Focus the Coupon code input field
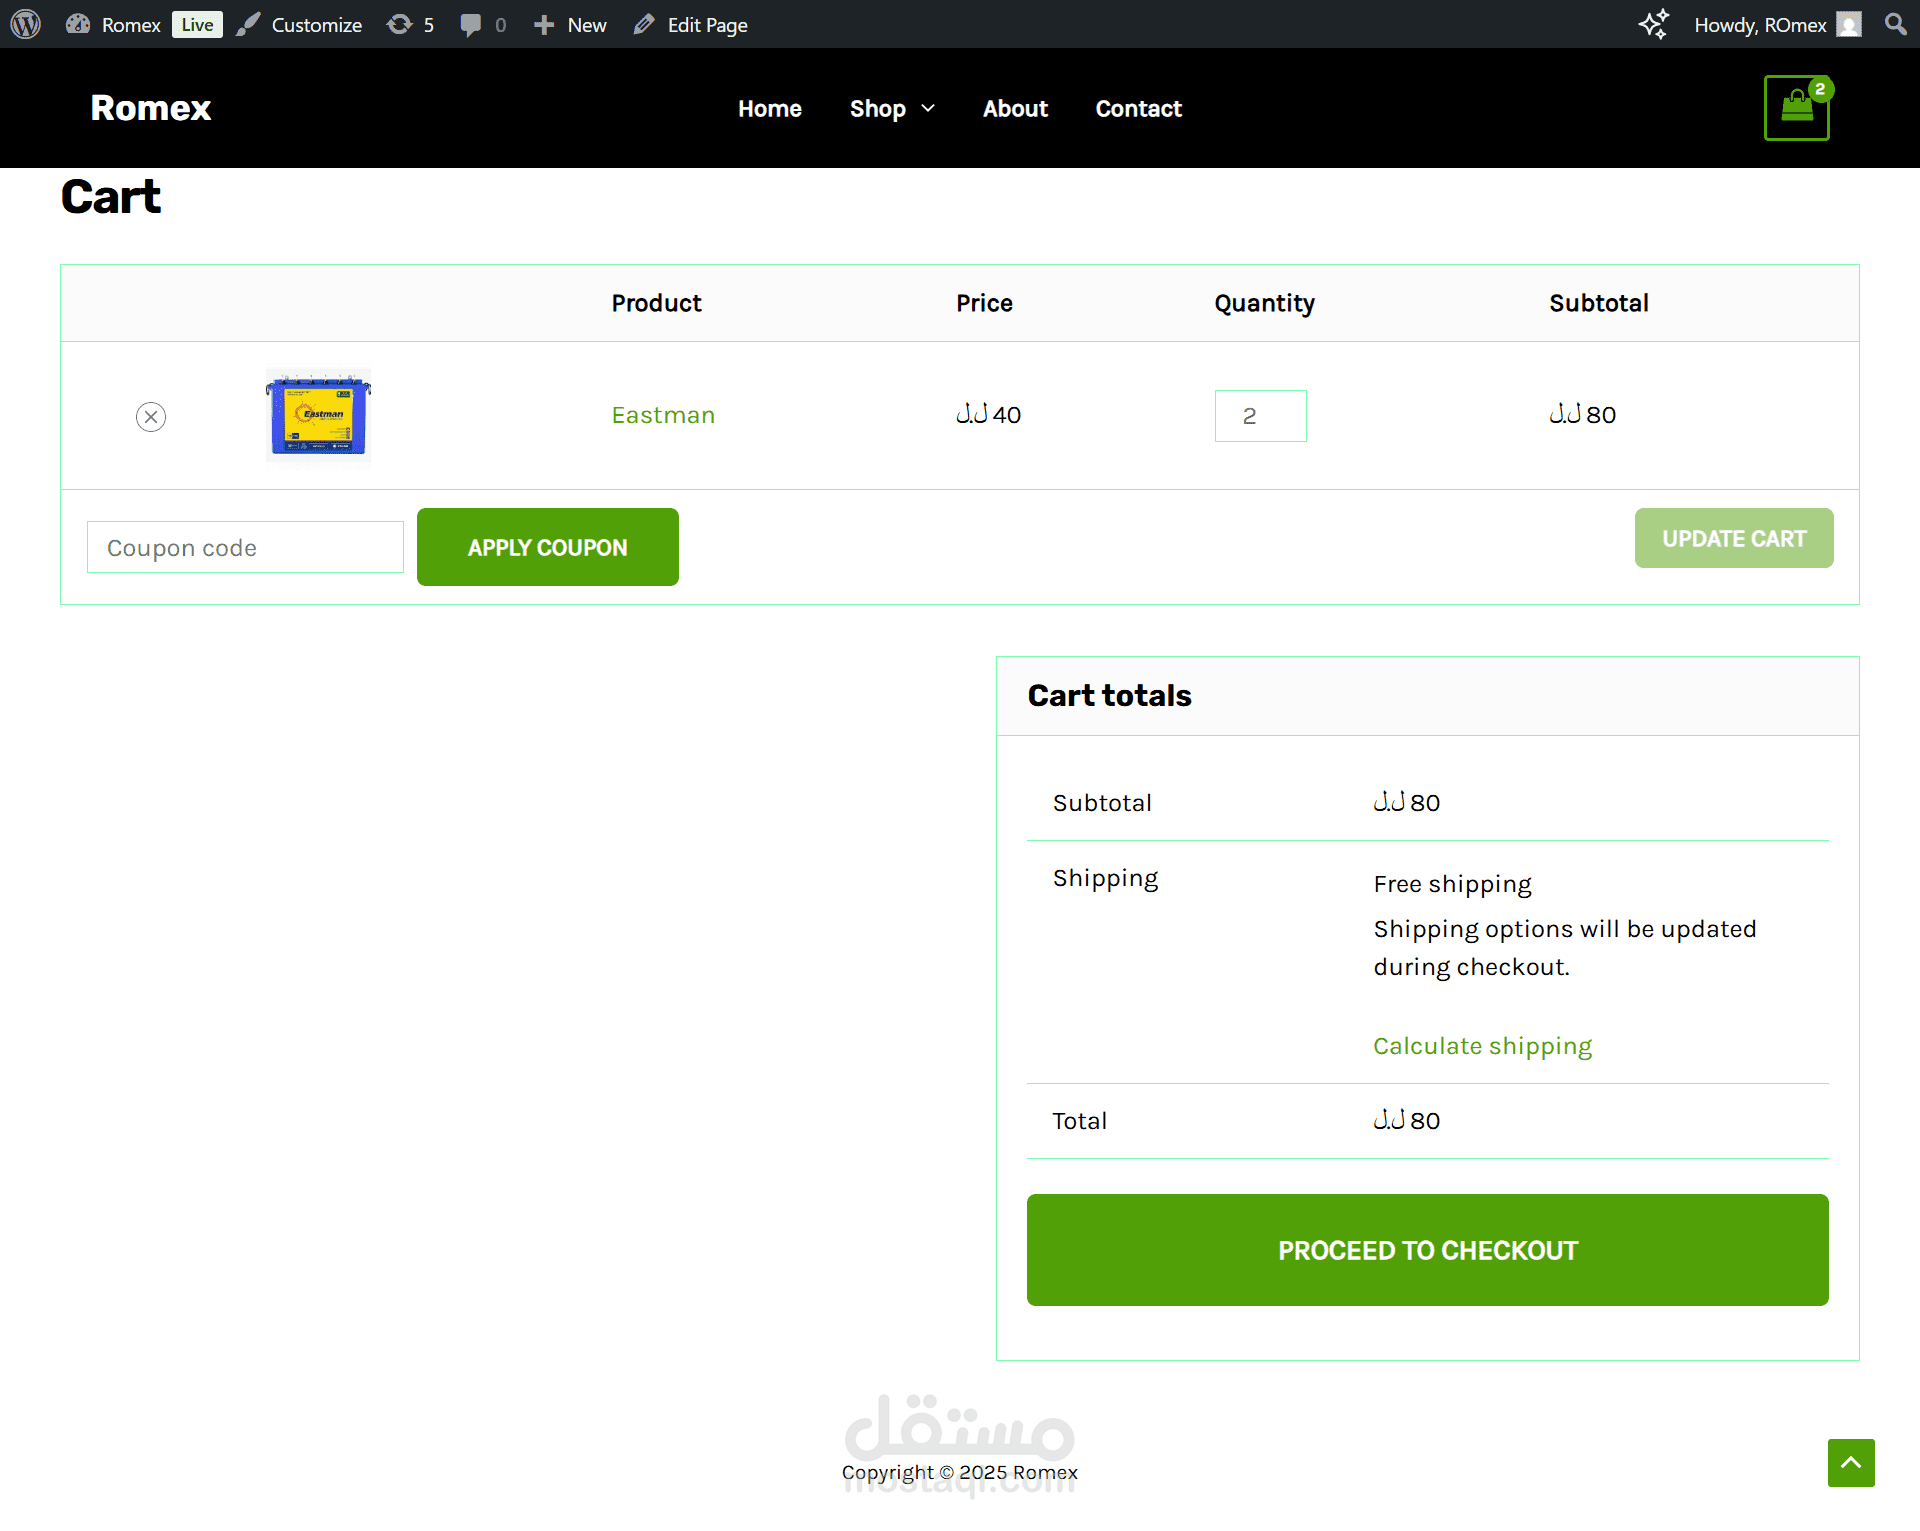Viewport: 1920px width, 1531px height. coord(245,547)
